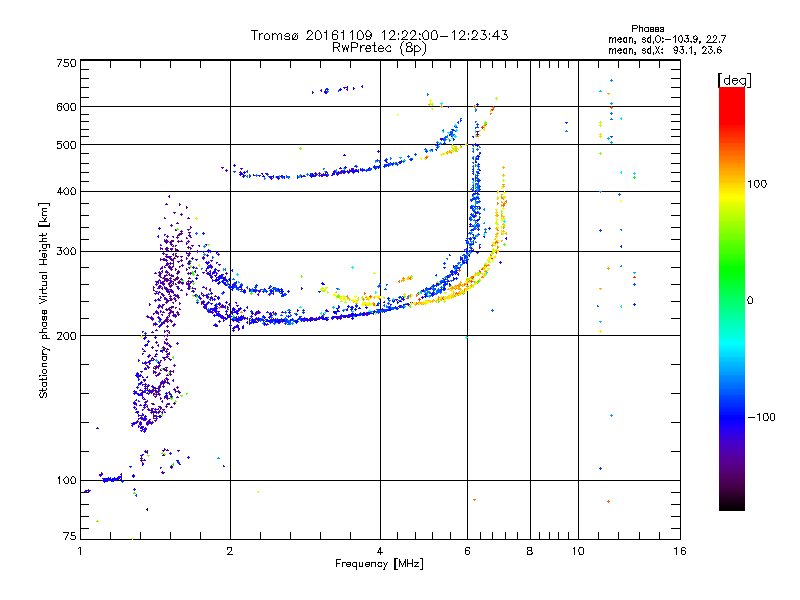800x600 pixels.
Task: Click the y-axis tick label "100"
Action: pos(67,480)
